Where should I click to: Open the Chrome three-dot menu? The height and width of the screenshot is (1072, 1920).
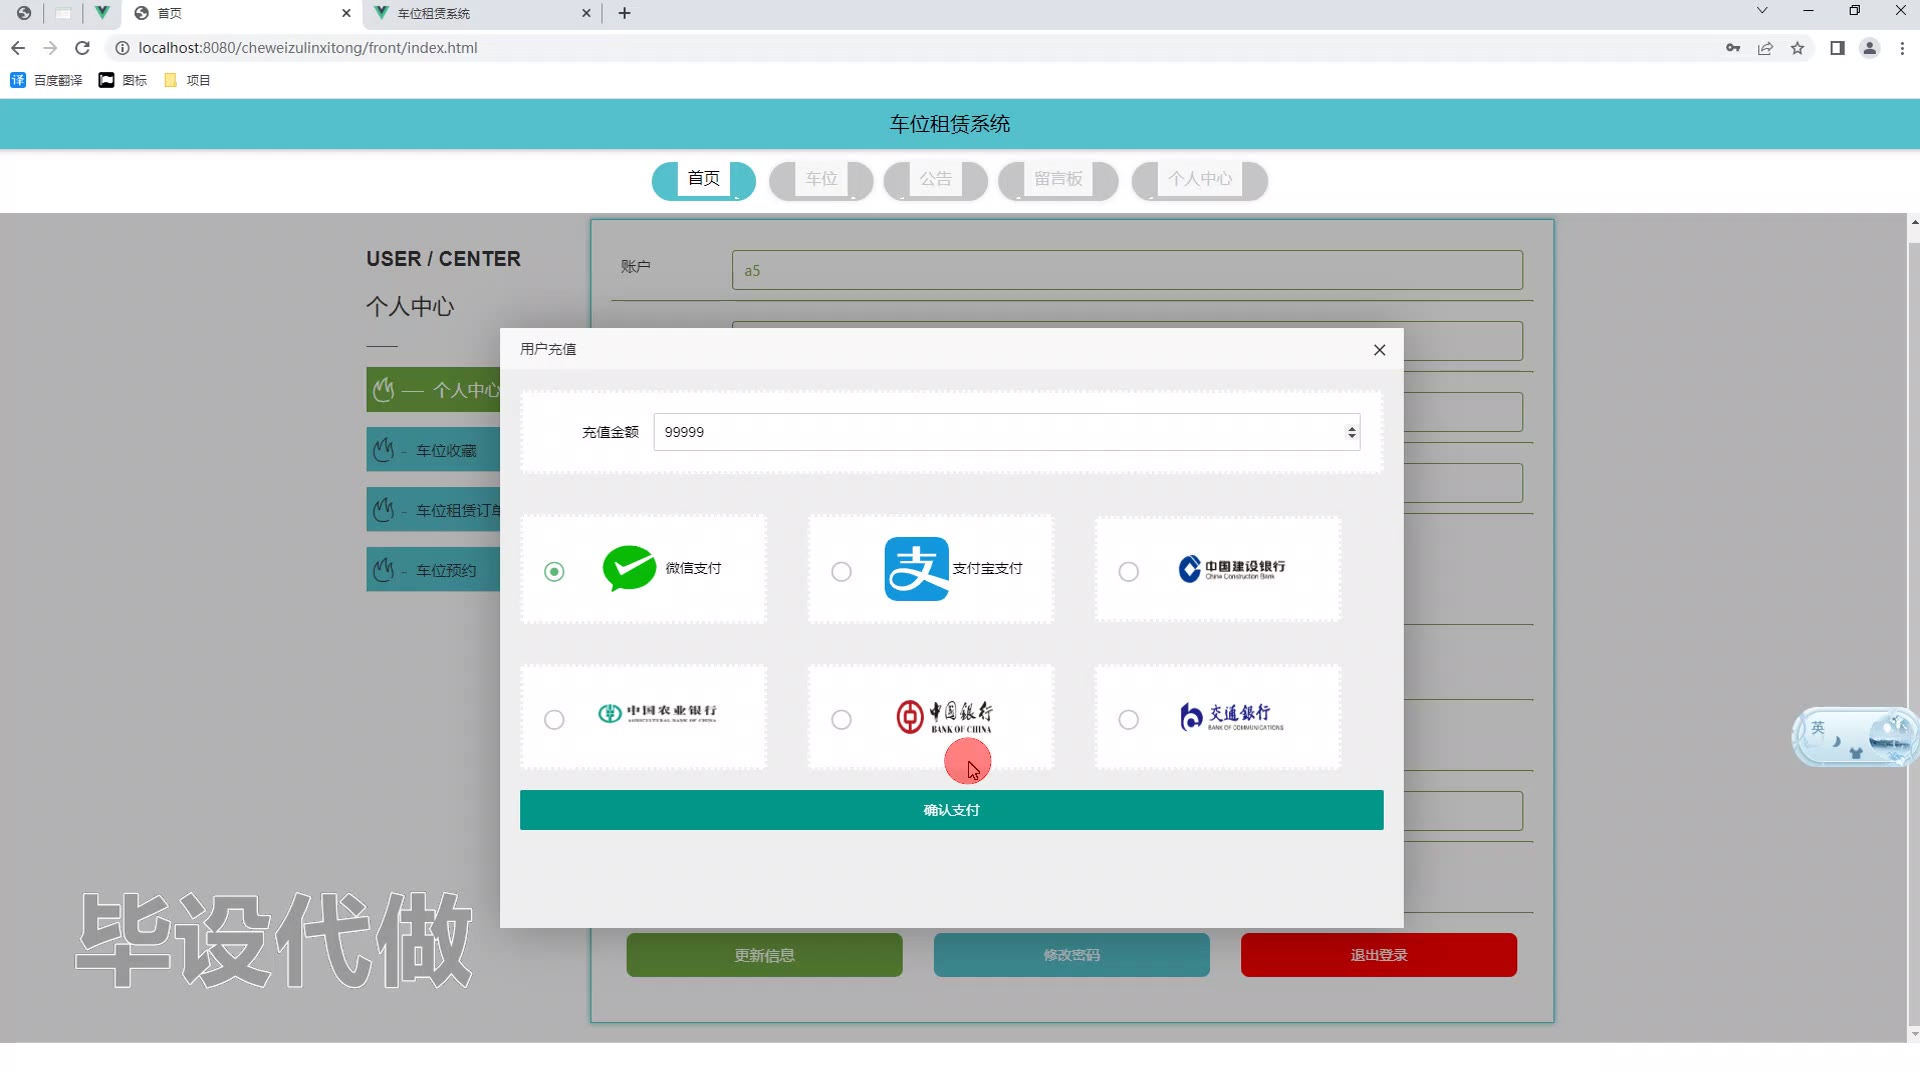pyautogui.click(x=1902, y=48)
